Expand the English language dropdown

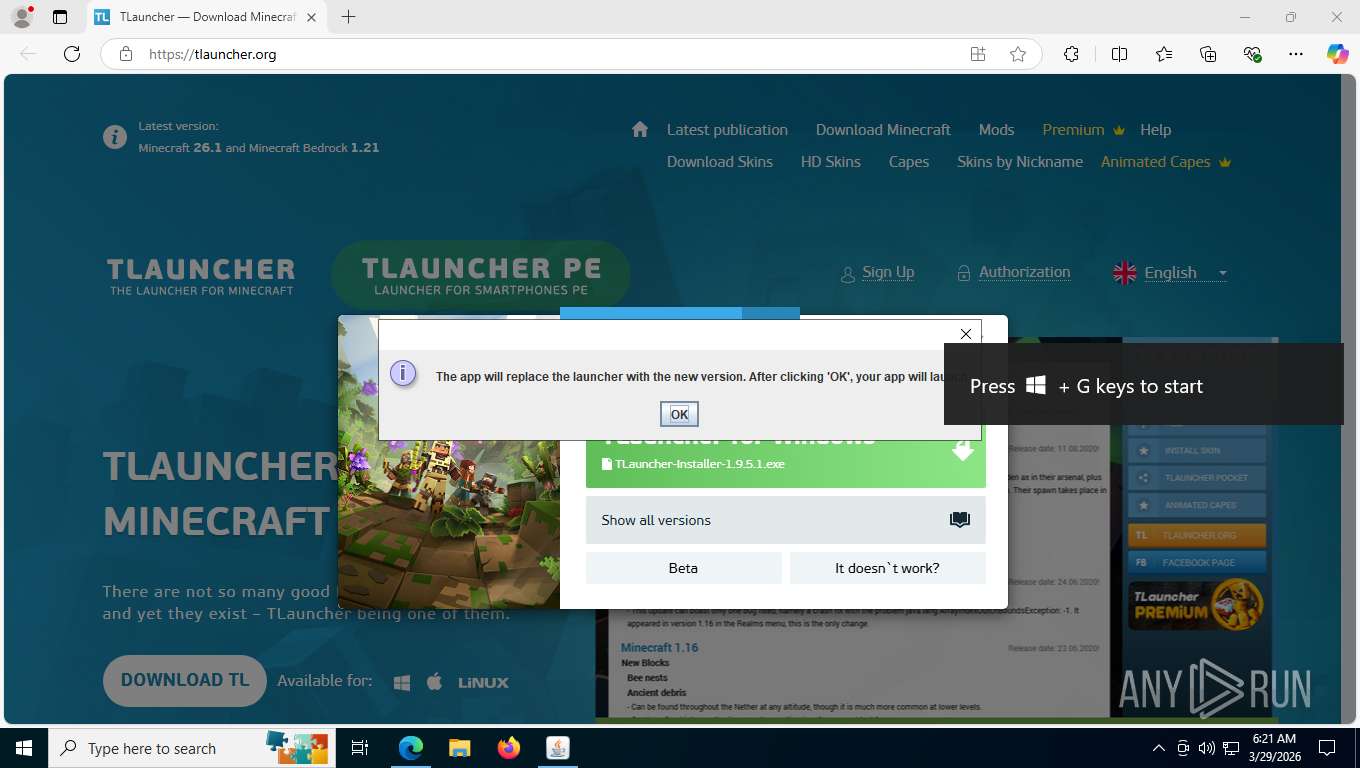pyautogui.click(x=1170, y=273)
